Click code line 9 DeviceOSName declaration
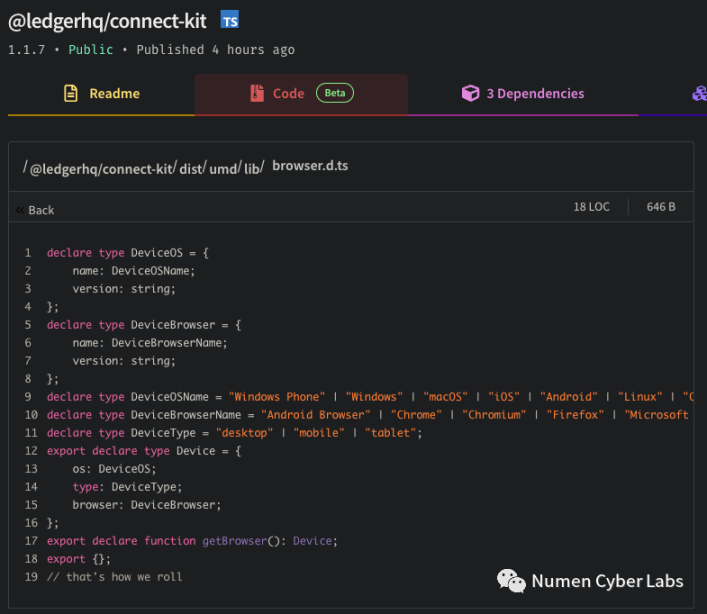Viewport: 707px width, 614px height. coord(370,397)
